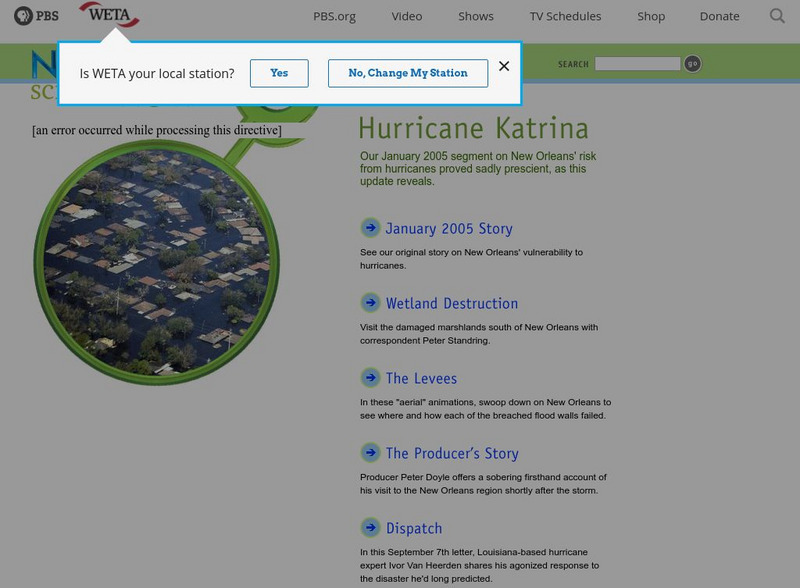This screenshot has height=588, width=800.
Task: Choose No, Change My Station
Action: (408, 73)
